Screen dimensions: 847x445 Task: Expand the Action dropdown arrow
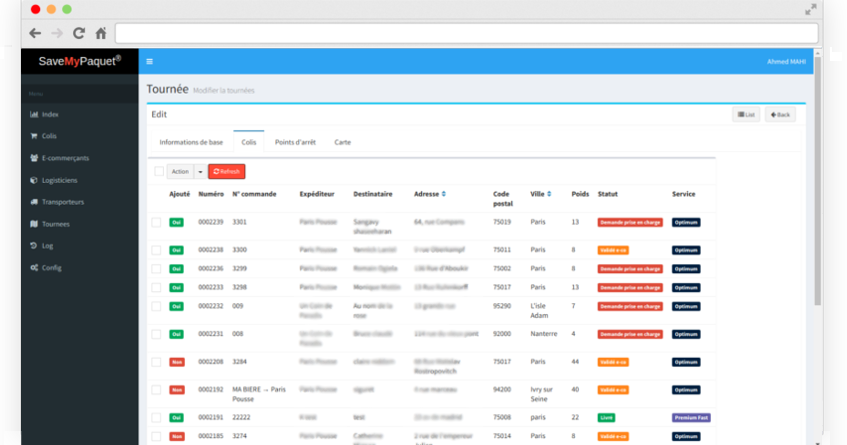[199, 172]
